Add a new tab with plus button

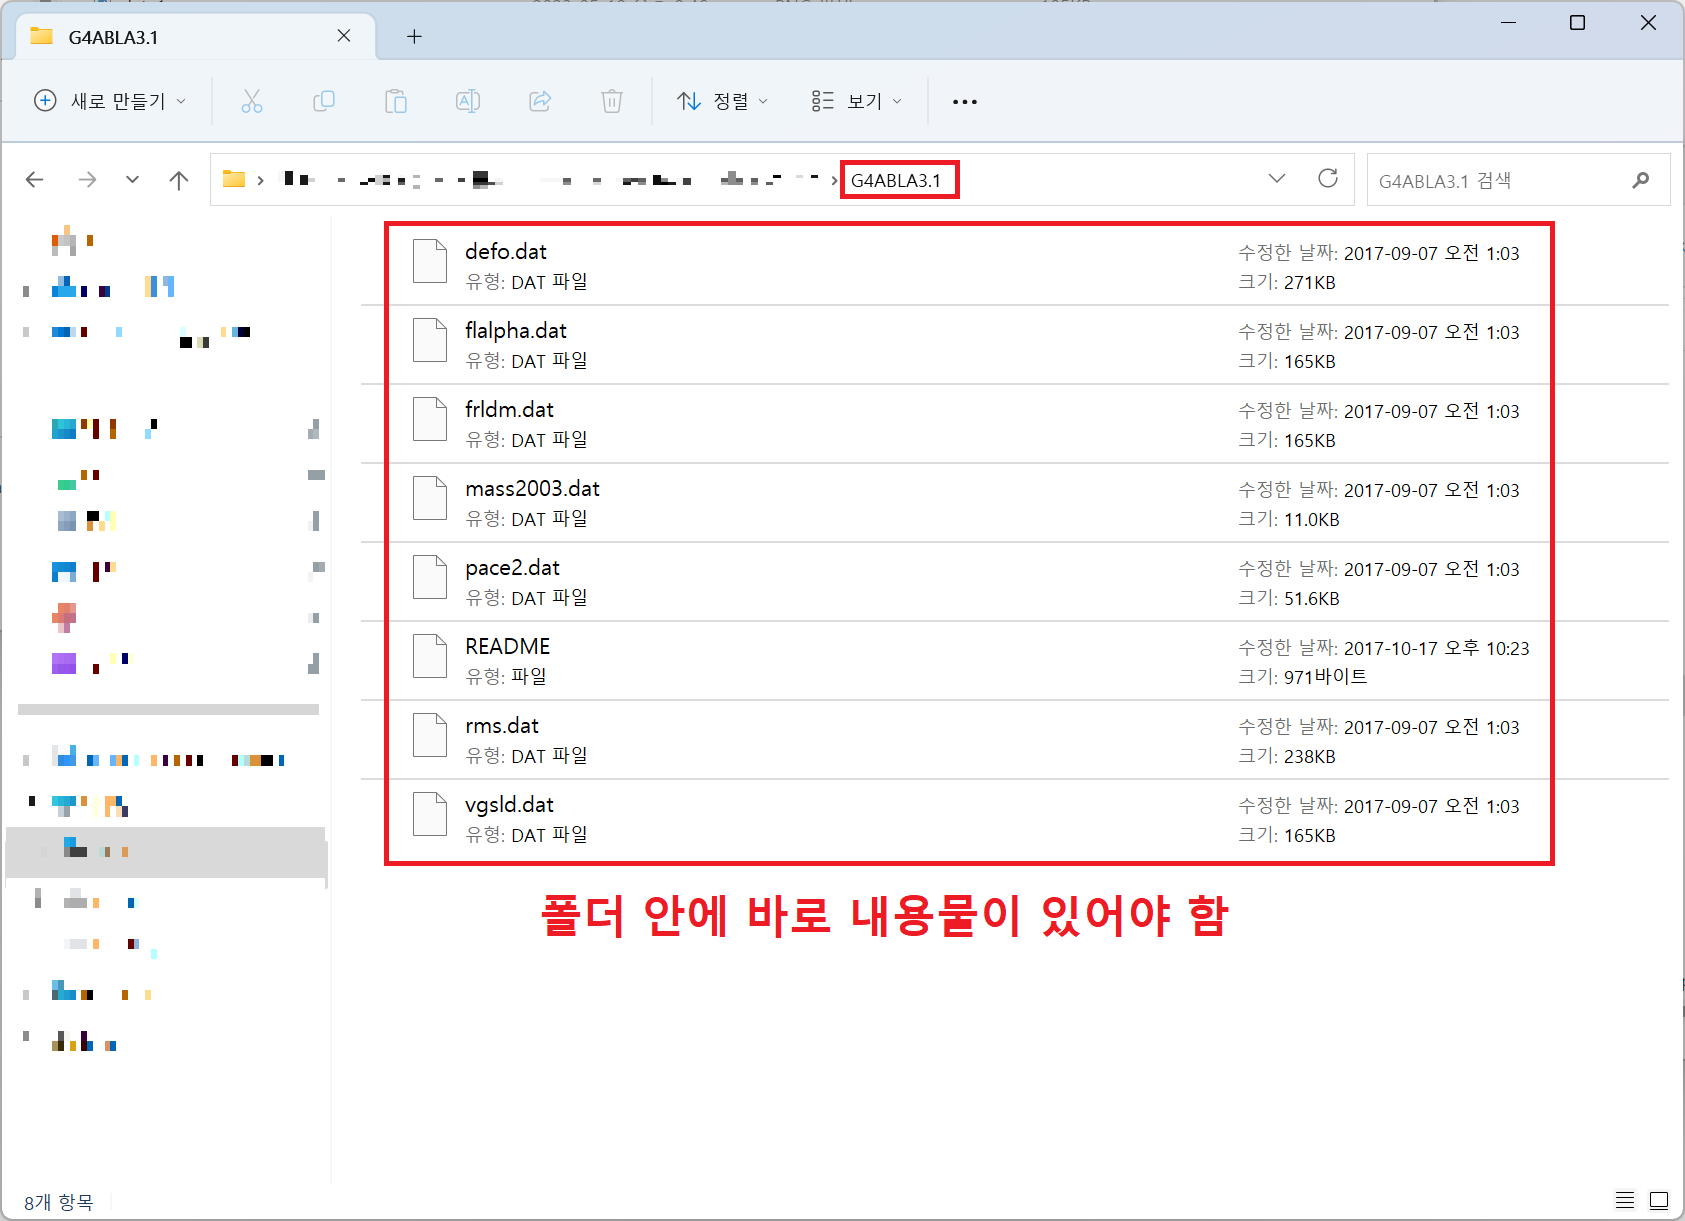(414, 37)
